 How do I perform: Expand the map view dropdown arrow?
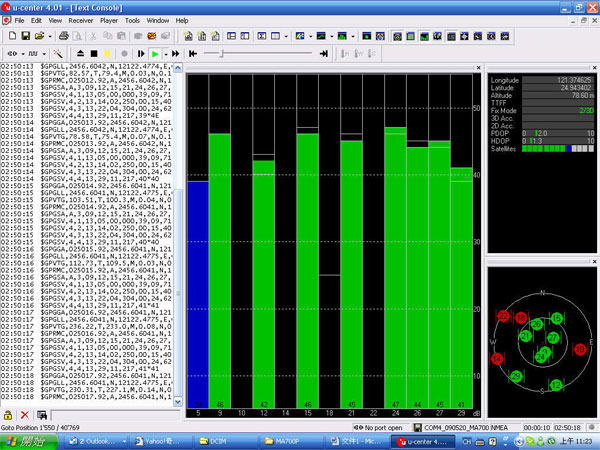310,36
